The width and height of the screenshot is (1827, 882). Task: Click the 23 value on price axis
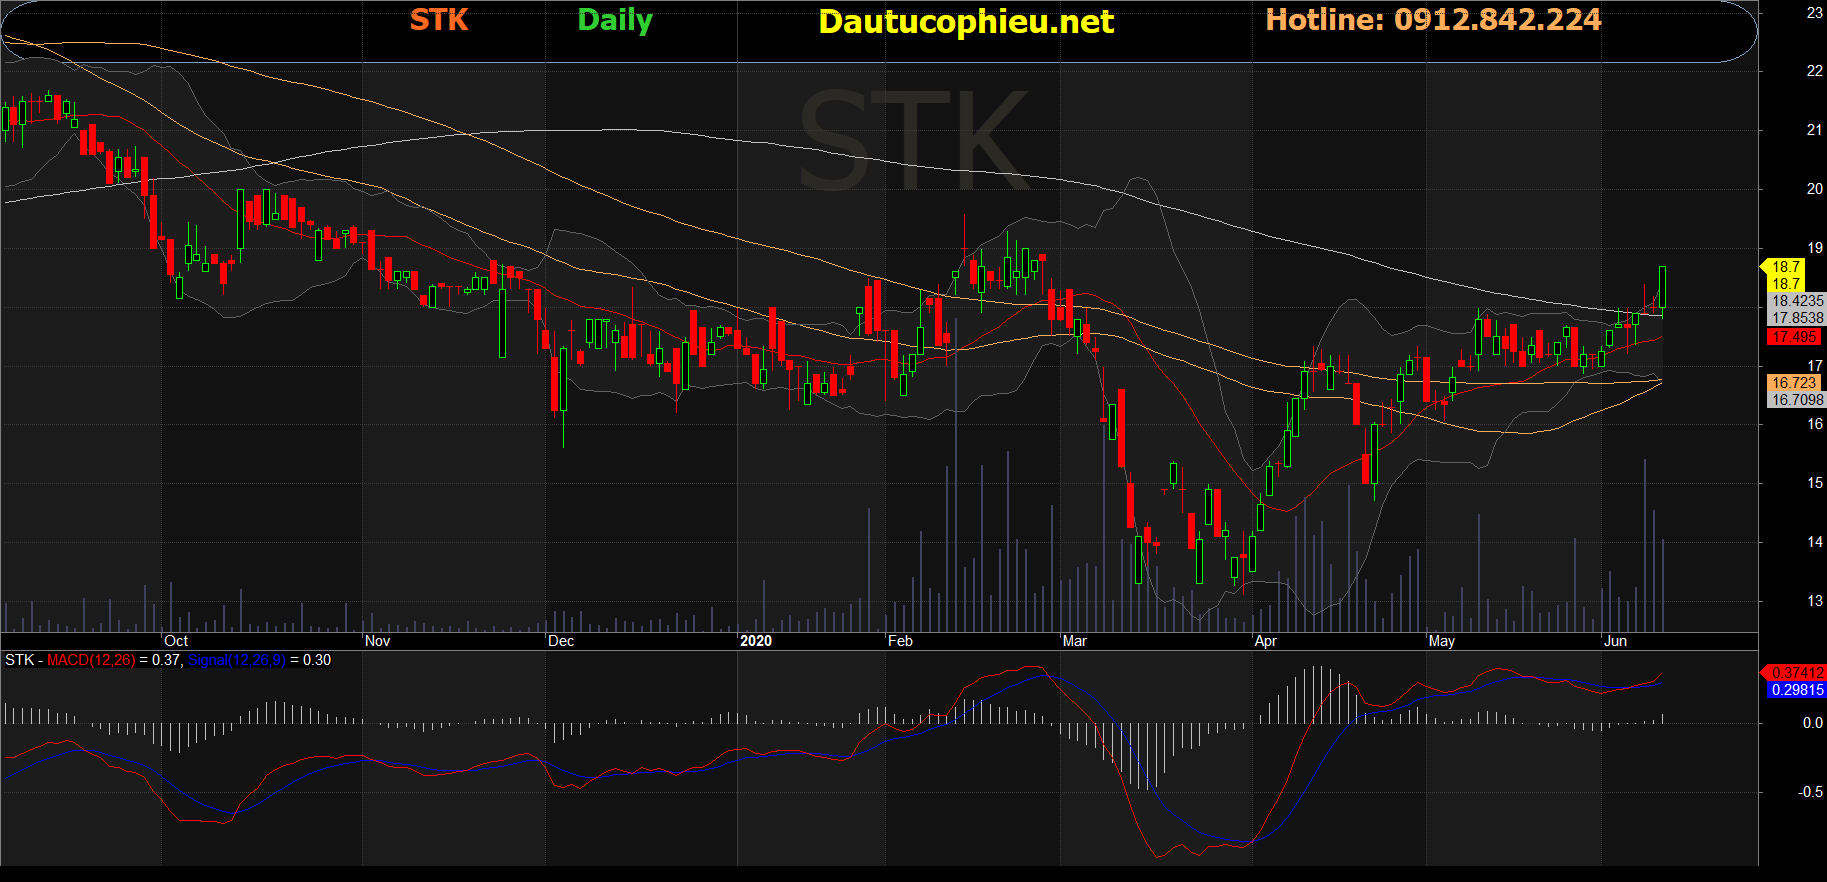pos(1814,13)
